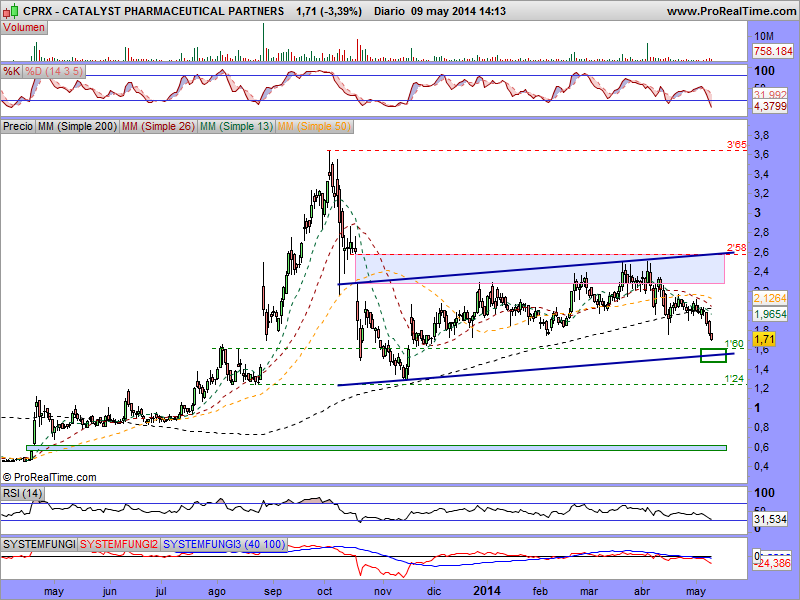Select the Diario timeframe text
The image size is (800, 600).
[x=389, y=11]
